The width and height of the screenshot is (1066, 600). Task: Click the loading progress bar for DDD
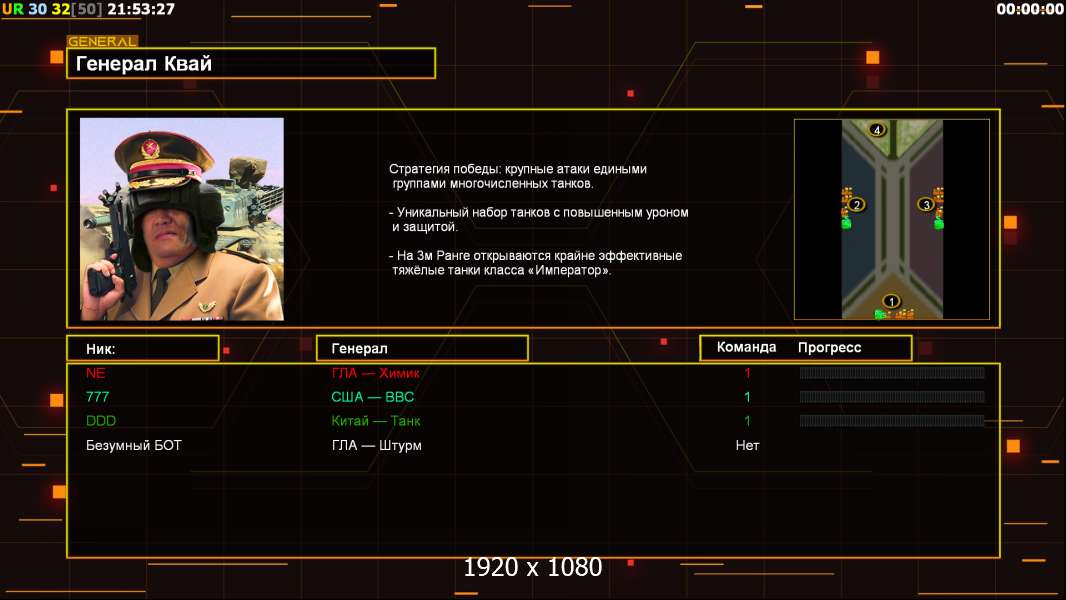(x=892, y=421)
